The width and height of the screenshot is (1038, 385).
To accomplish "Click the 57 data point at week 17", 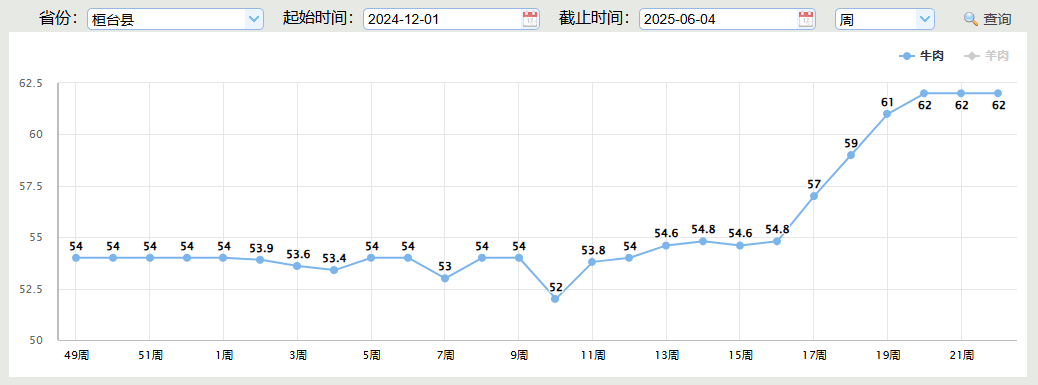I will click(814, 196).
